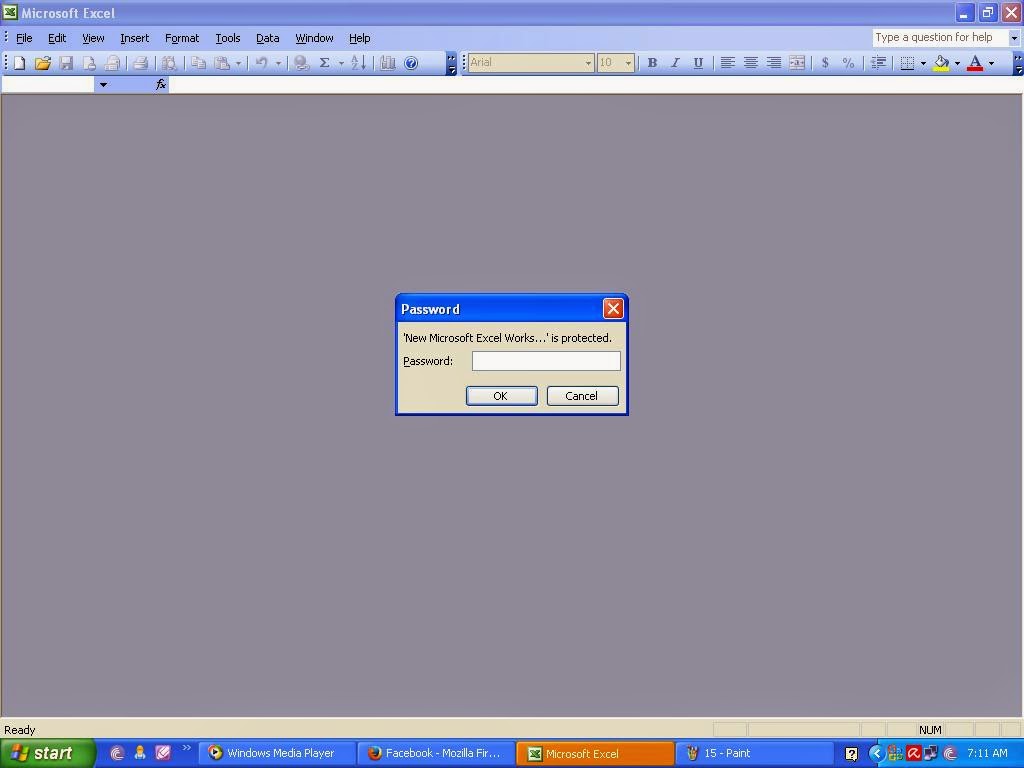Screen dimensions: 1024x768
Task: Toggle Center alignment
Action: [x=751, y=63]
